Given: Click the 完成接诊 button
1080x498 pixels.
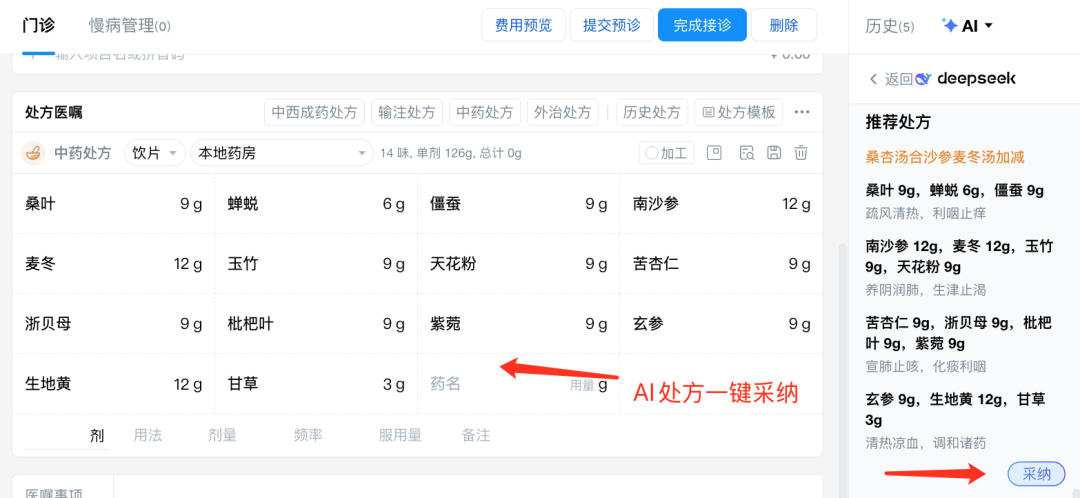Looking at the screenshot, I should (x=703, y=25).
